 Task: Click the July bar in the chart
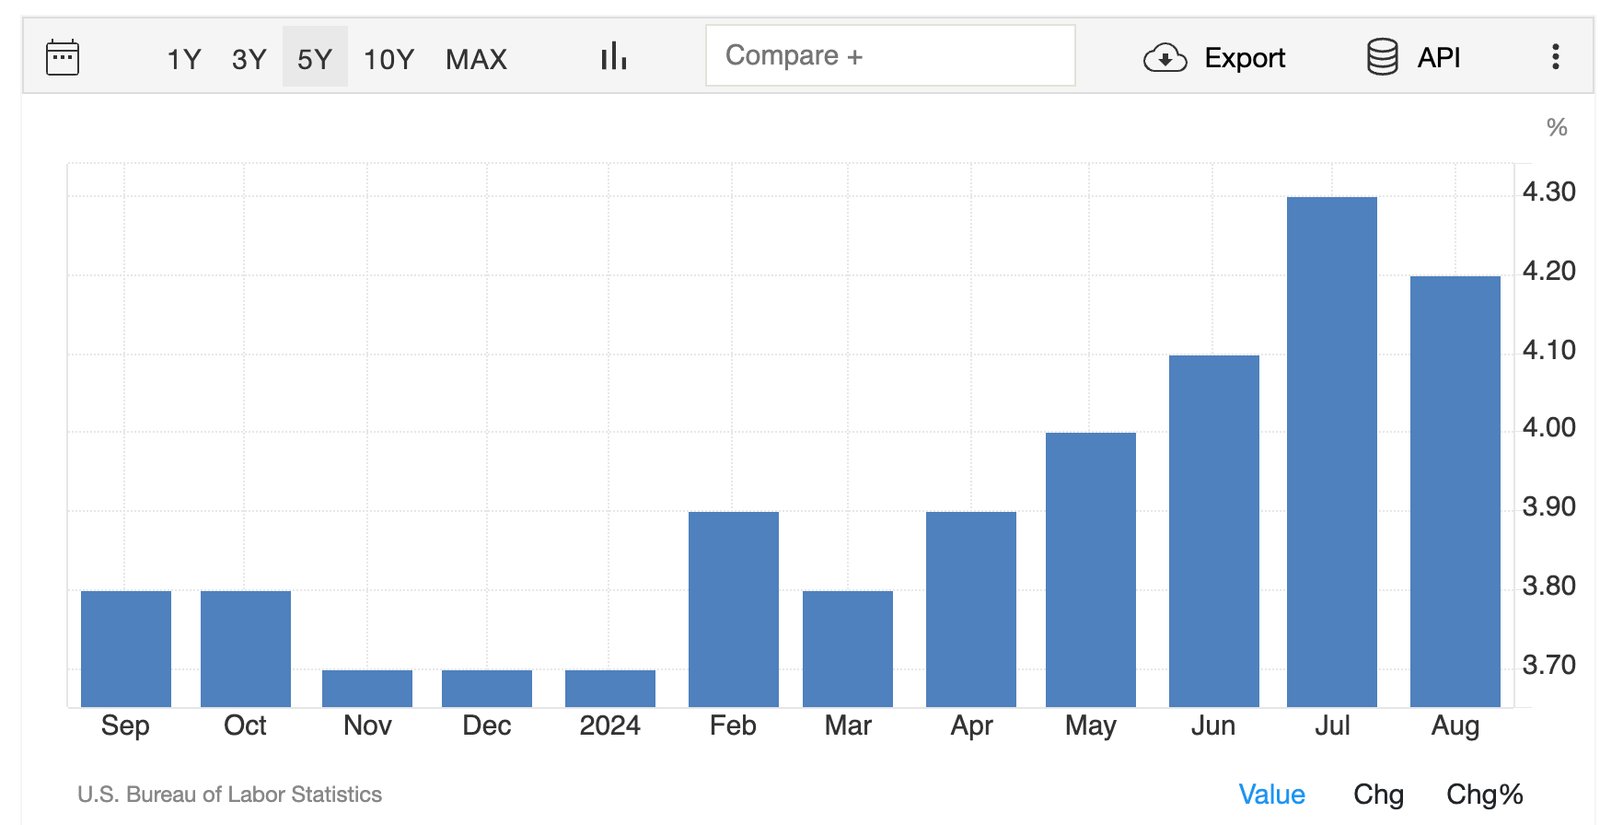click(1331, 452)
